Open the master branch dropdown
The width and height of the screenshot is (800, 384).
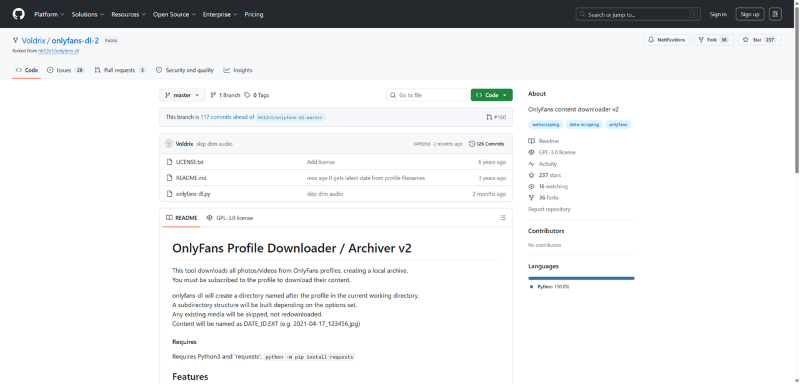tap(182, 95)
